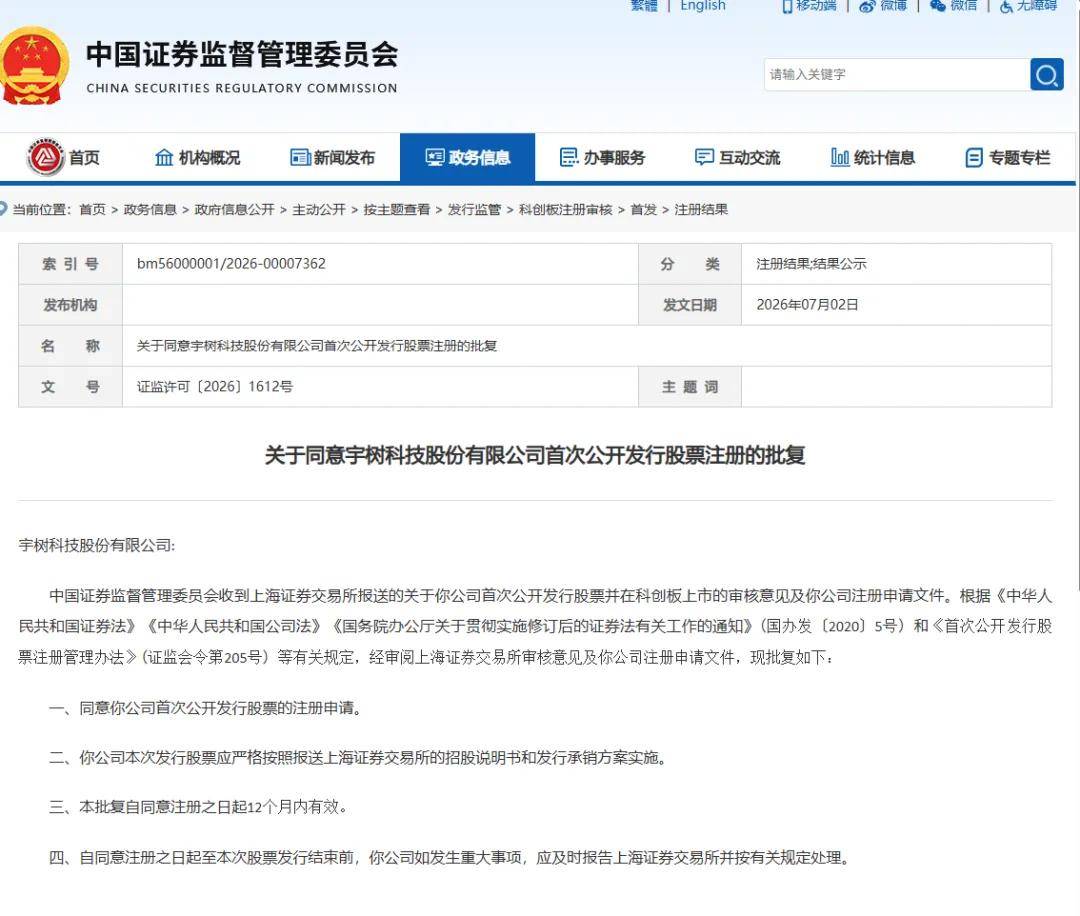Viewport: 1080px width, 916px height.
Task: Click the 索引号 table label
Action: [70, 264]
